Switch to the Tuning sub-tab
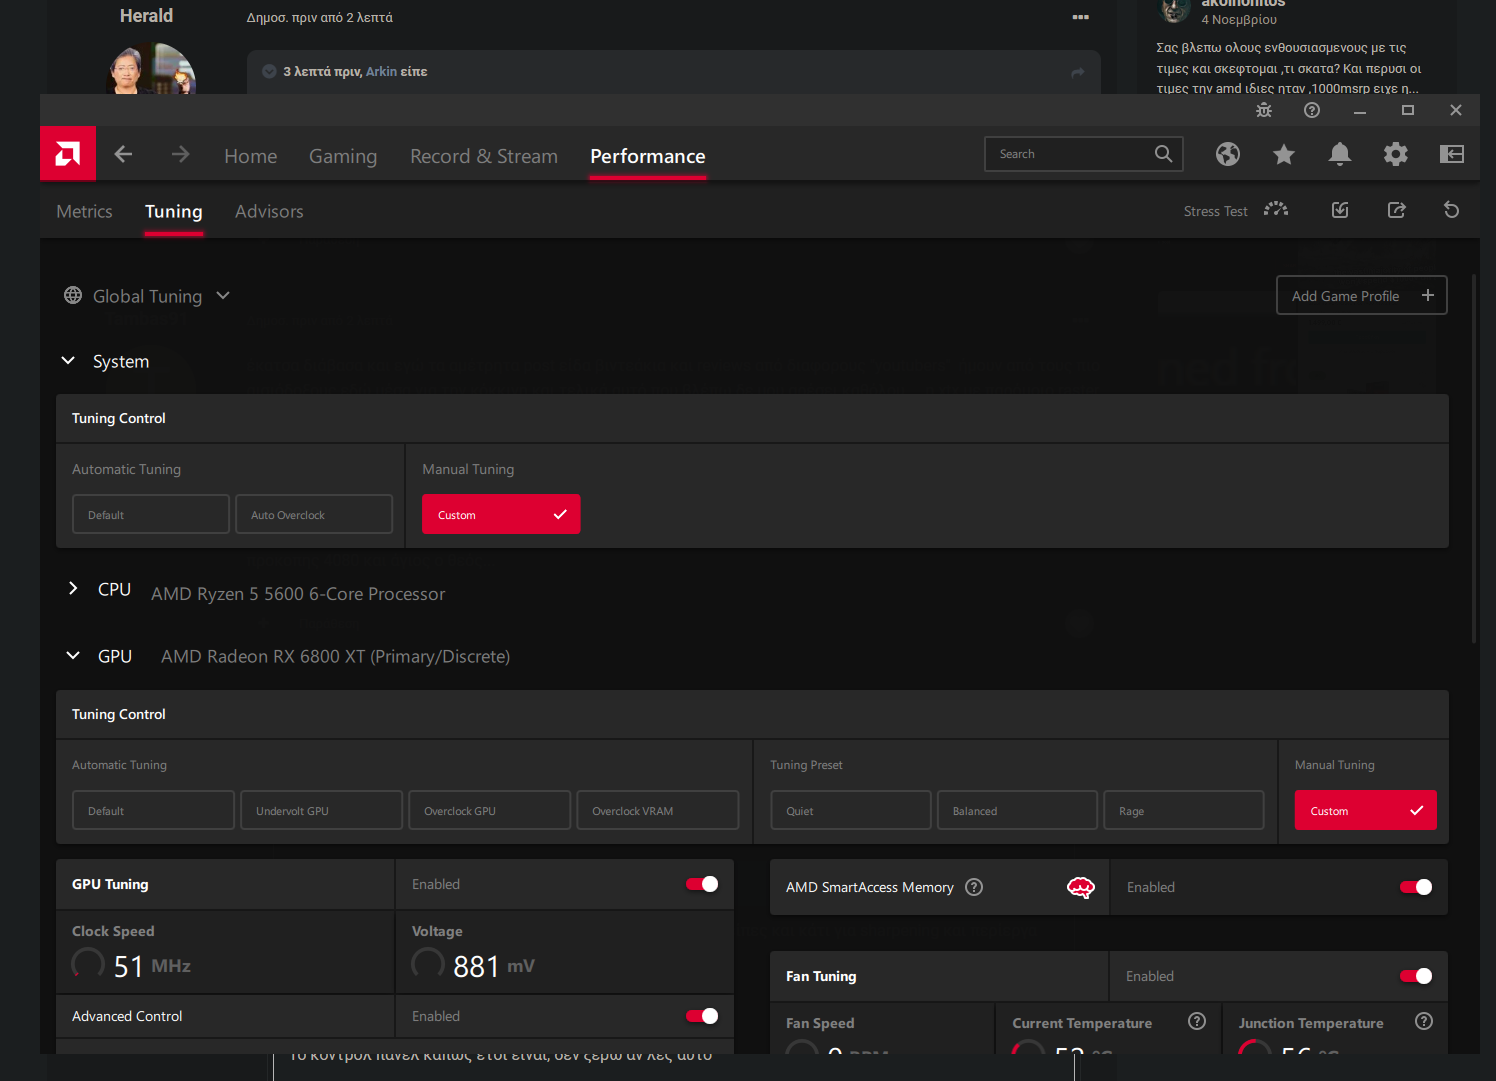 [x=174, y=211]
